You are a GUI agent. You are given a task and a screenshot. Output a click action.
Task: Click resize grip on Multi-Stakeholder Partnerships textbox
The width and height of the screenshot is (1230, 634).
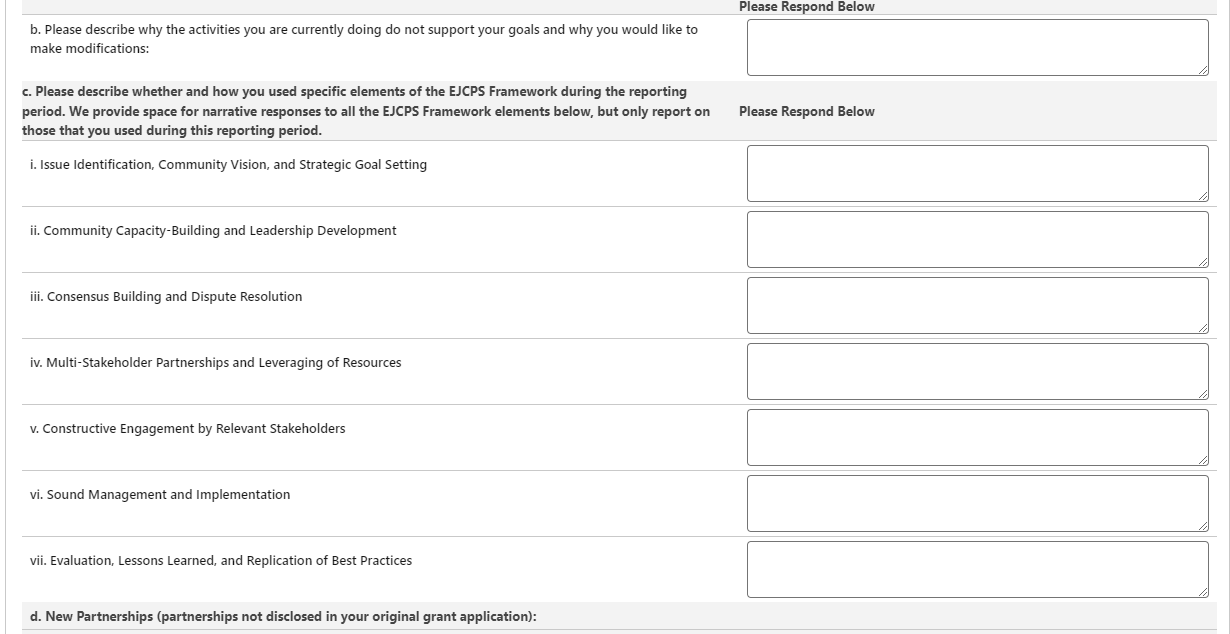coord(1202,394)
